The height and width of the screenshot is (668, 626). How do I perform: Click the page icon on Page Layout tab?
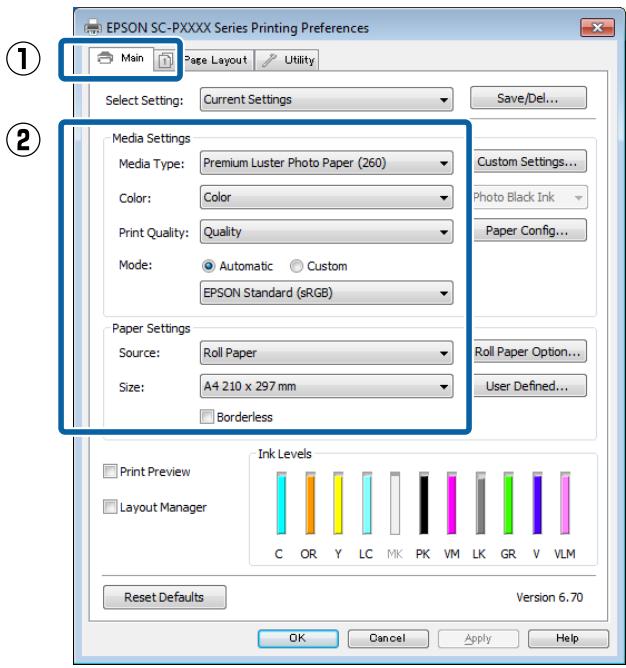(x=165, y=60)
